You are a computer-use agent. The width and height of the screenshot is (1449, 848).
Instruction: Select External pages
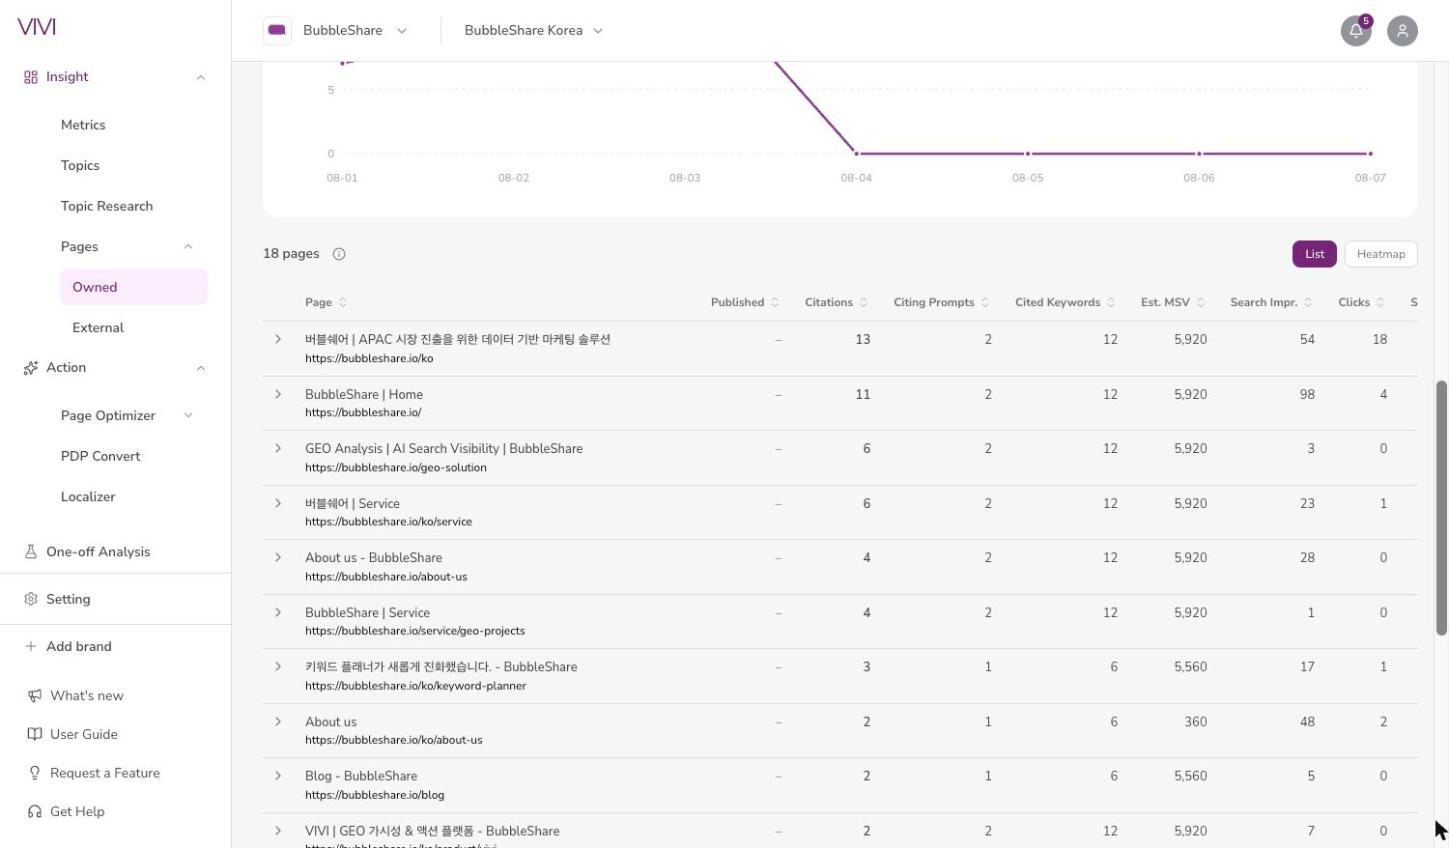pos(98,328)
